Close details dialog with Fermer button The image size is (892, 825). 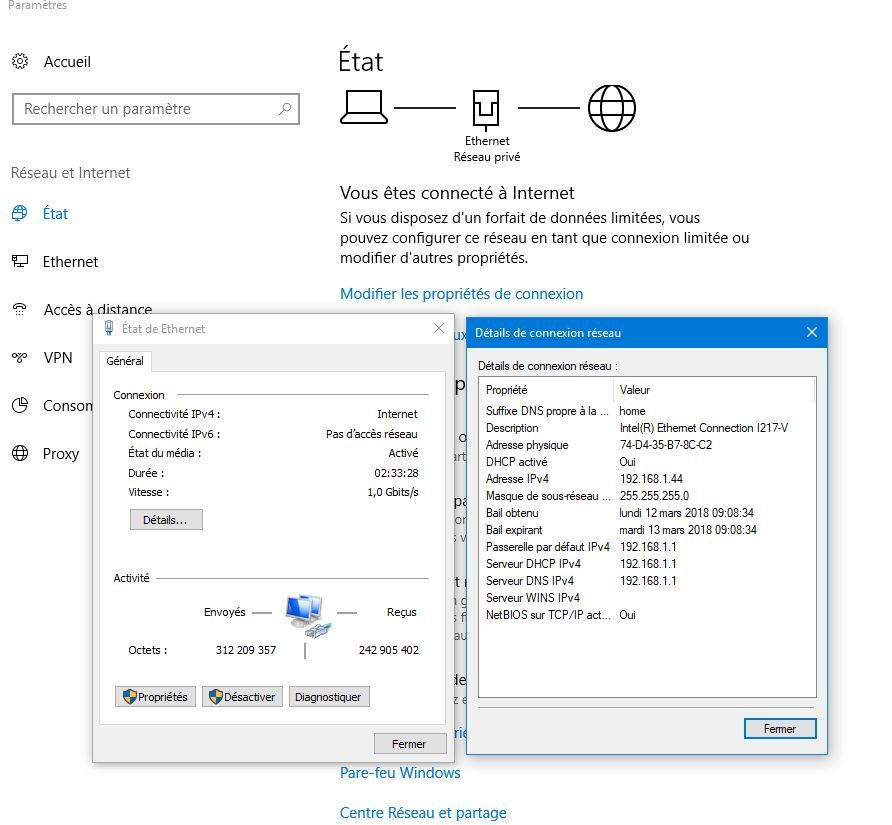[779, 729]
